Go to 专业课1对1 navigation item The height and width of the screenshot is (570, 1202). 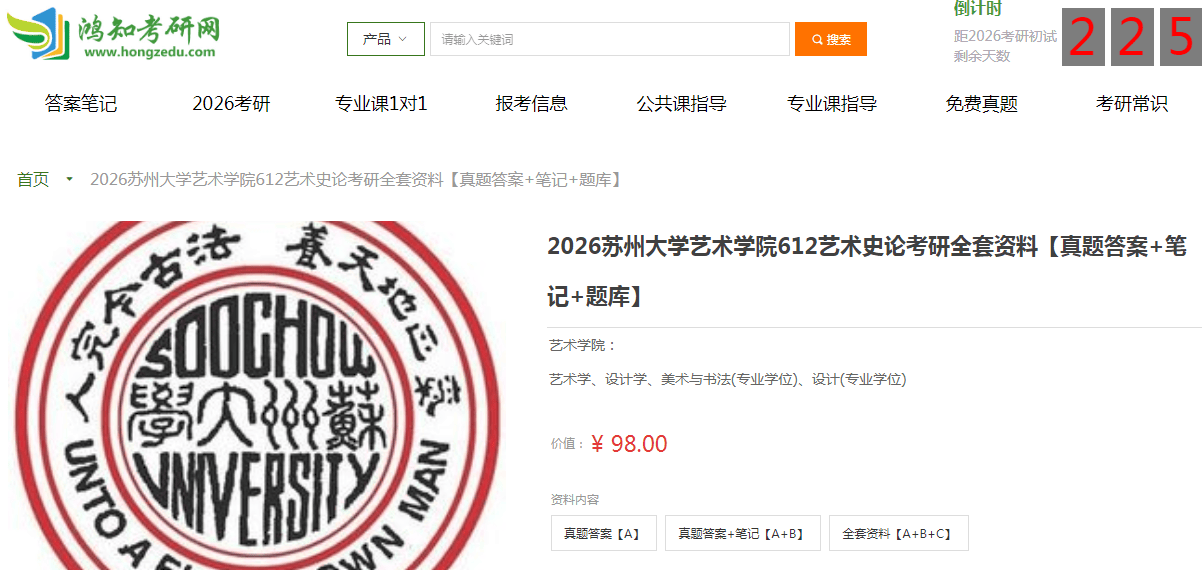(381, 103)
